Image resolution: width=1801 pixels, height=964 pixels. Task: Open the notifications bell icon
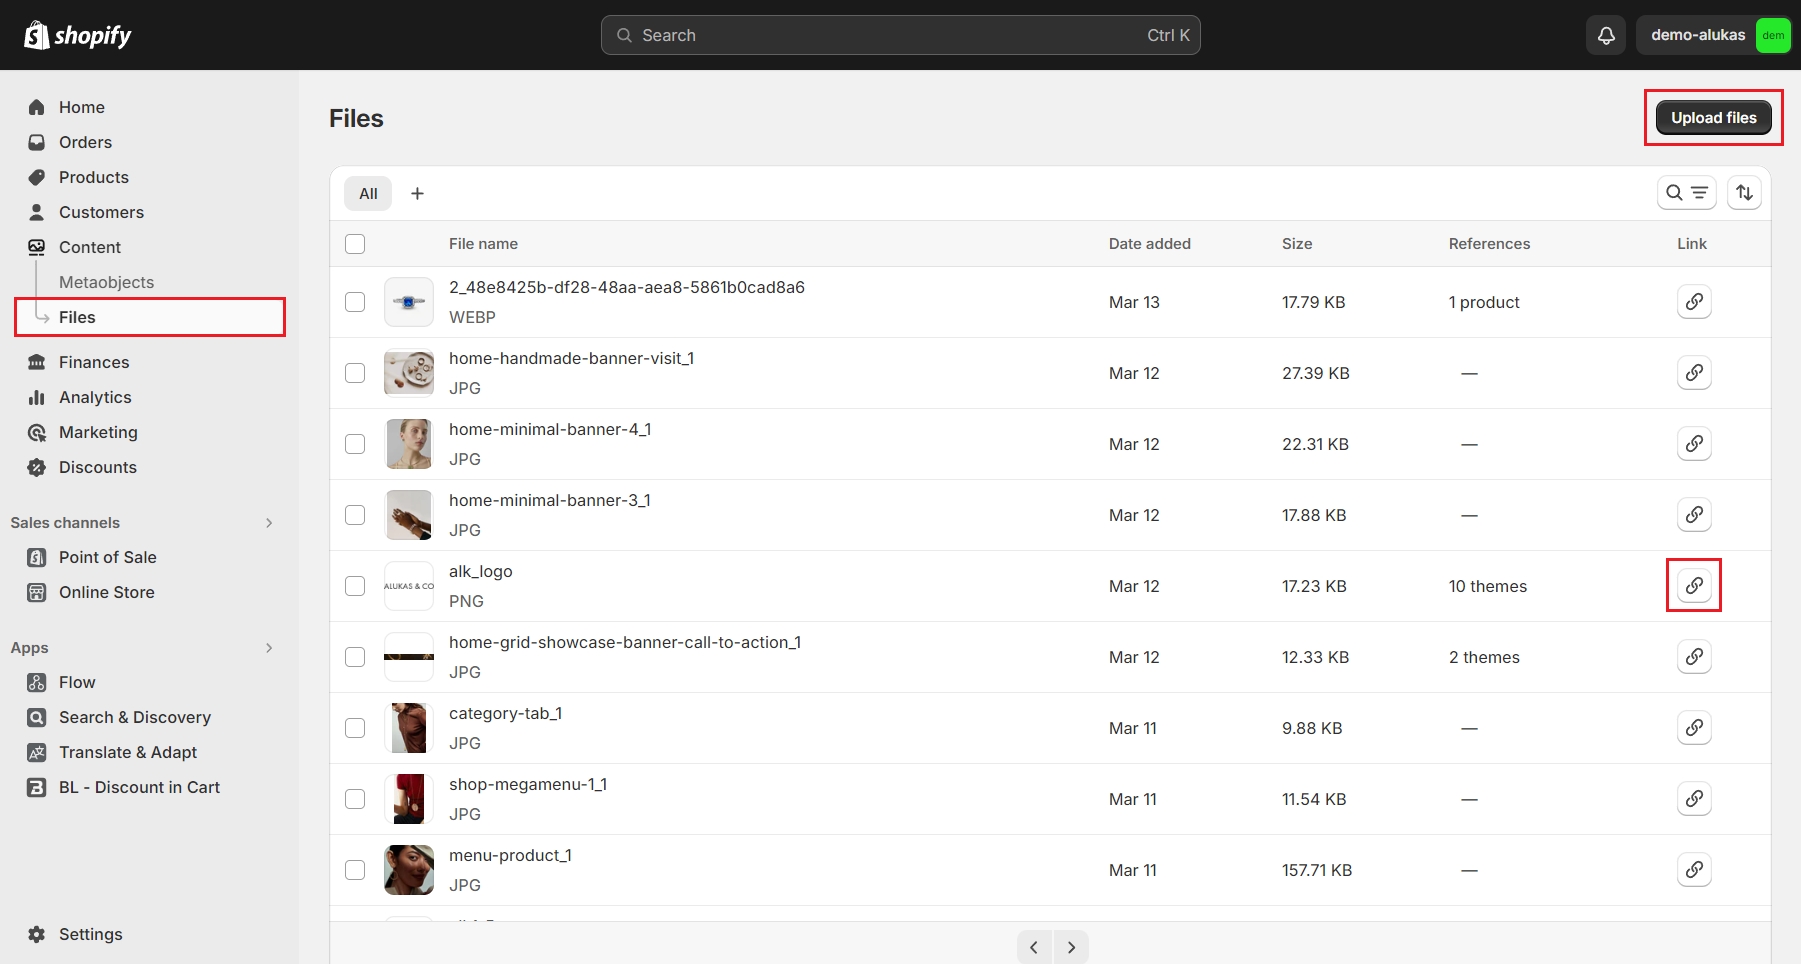1606,35
